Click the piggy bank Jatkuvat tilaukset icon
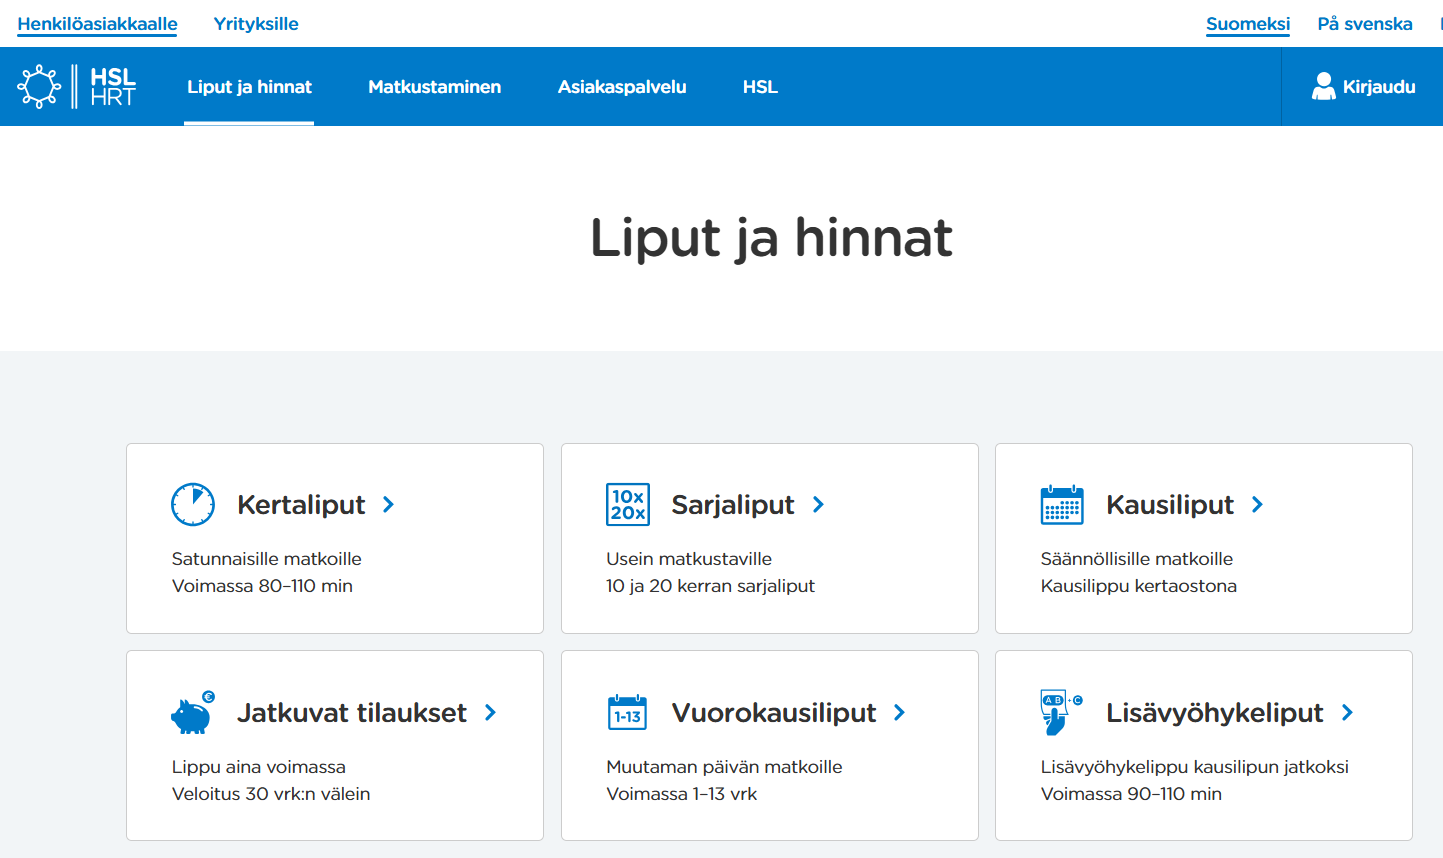The height and width of the screenshot is (858, 1443). pyautogui.click(x=193, y=713)
